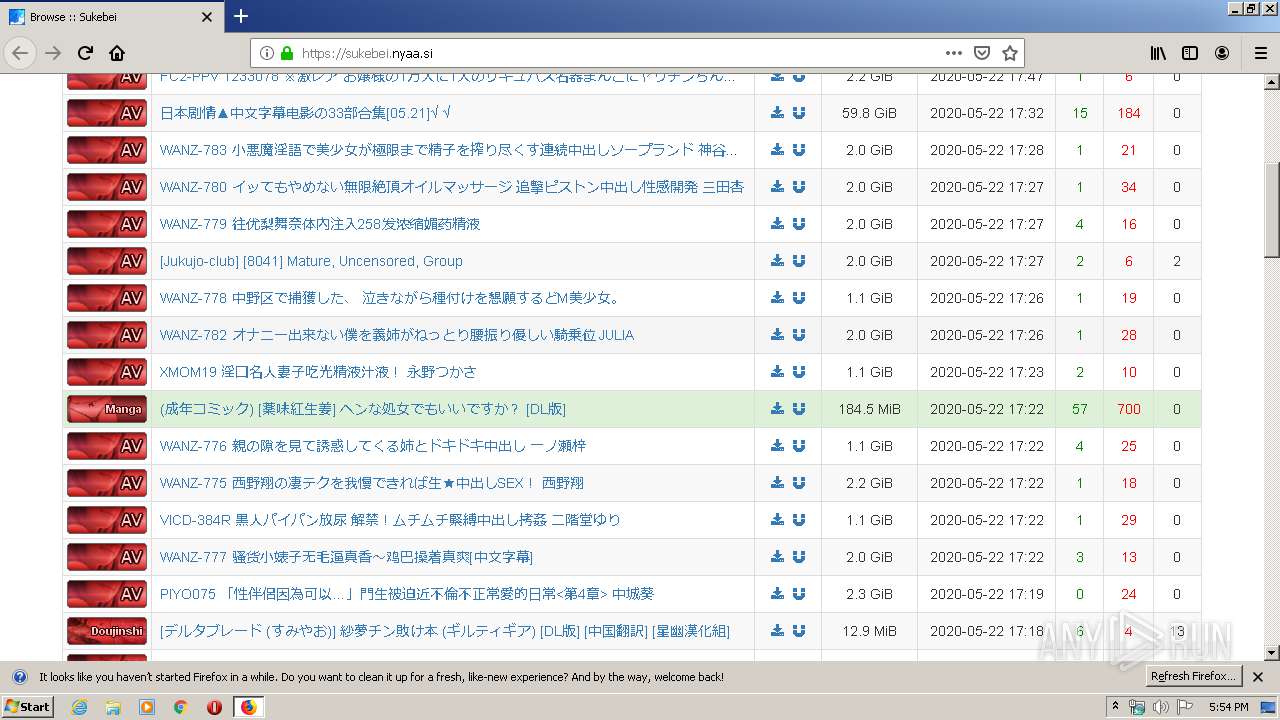Screen dimensions: 1280x720
Task: Open the Firefox hamburger menu
Action: 1261,53
